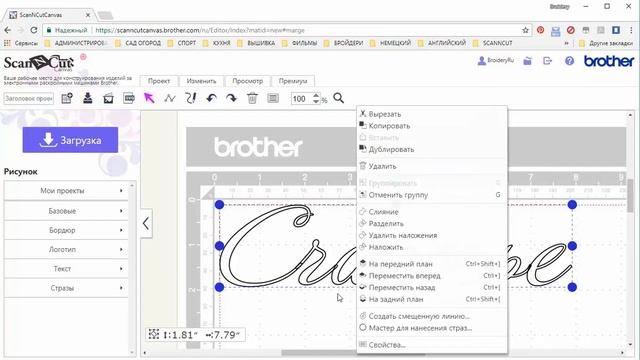Viewport: 640px width, 360px height.
Task: Click the layers panel icon in toolbar
Action: point(273,98)
